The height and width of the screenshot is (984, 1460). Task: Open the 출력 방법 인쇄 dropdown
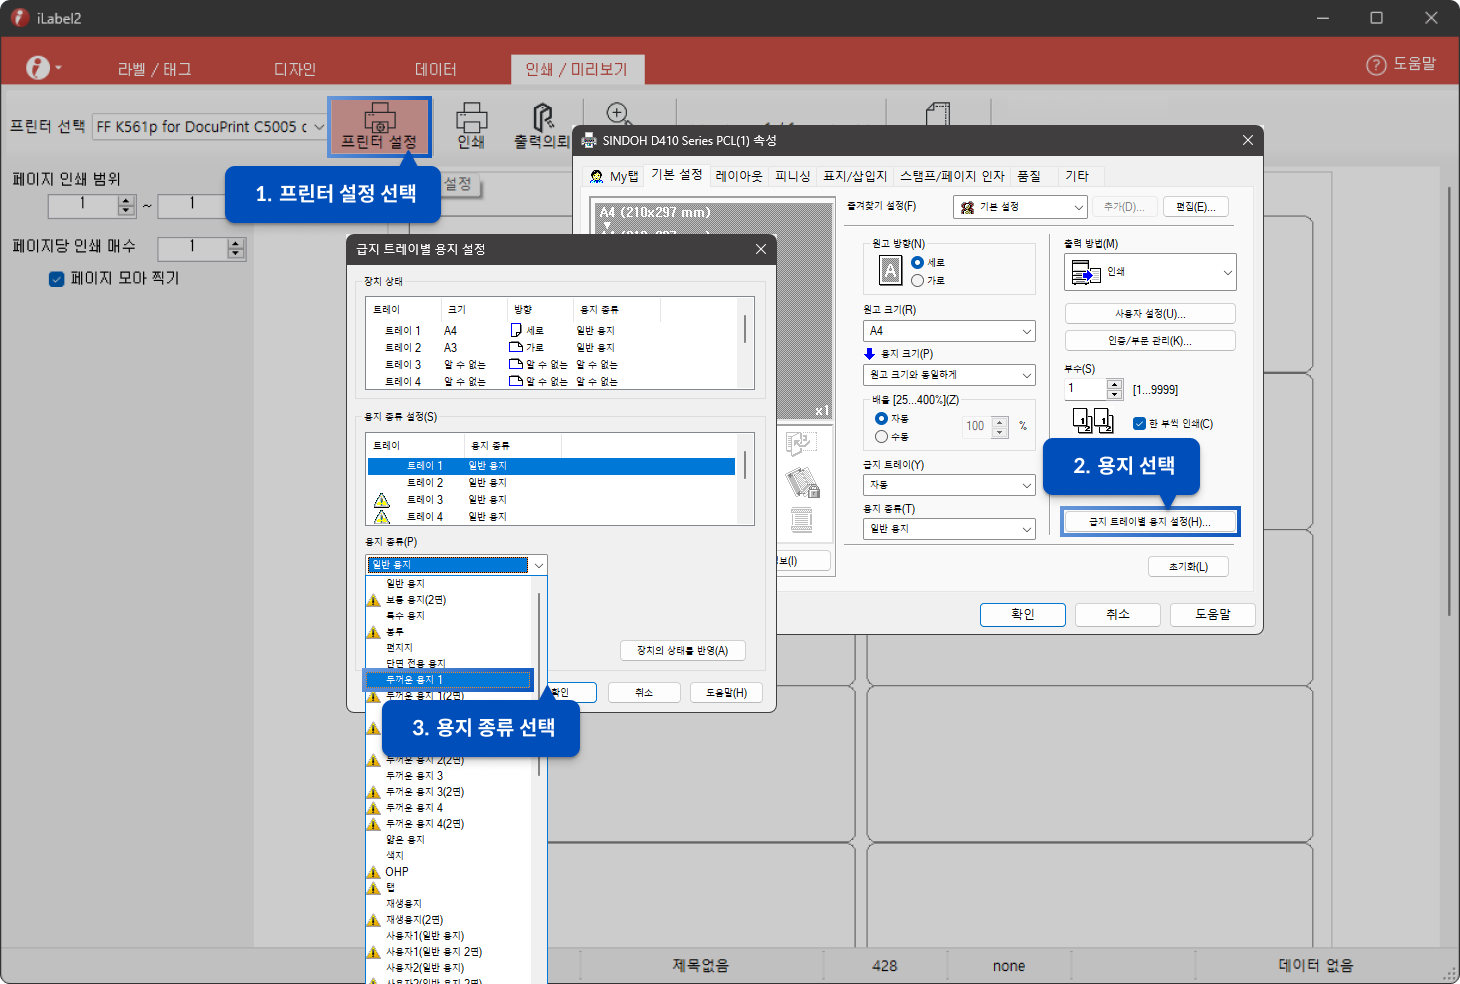coord(1150,272)
